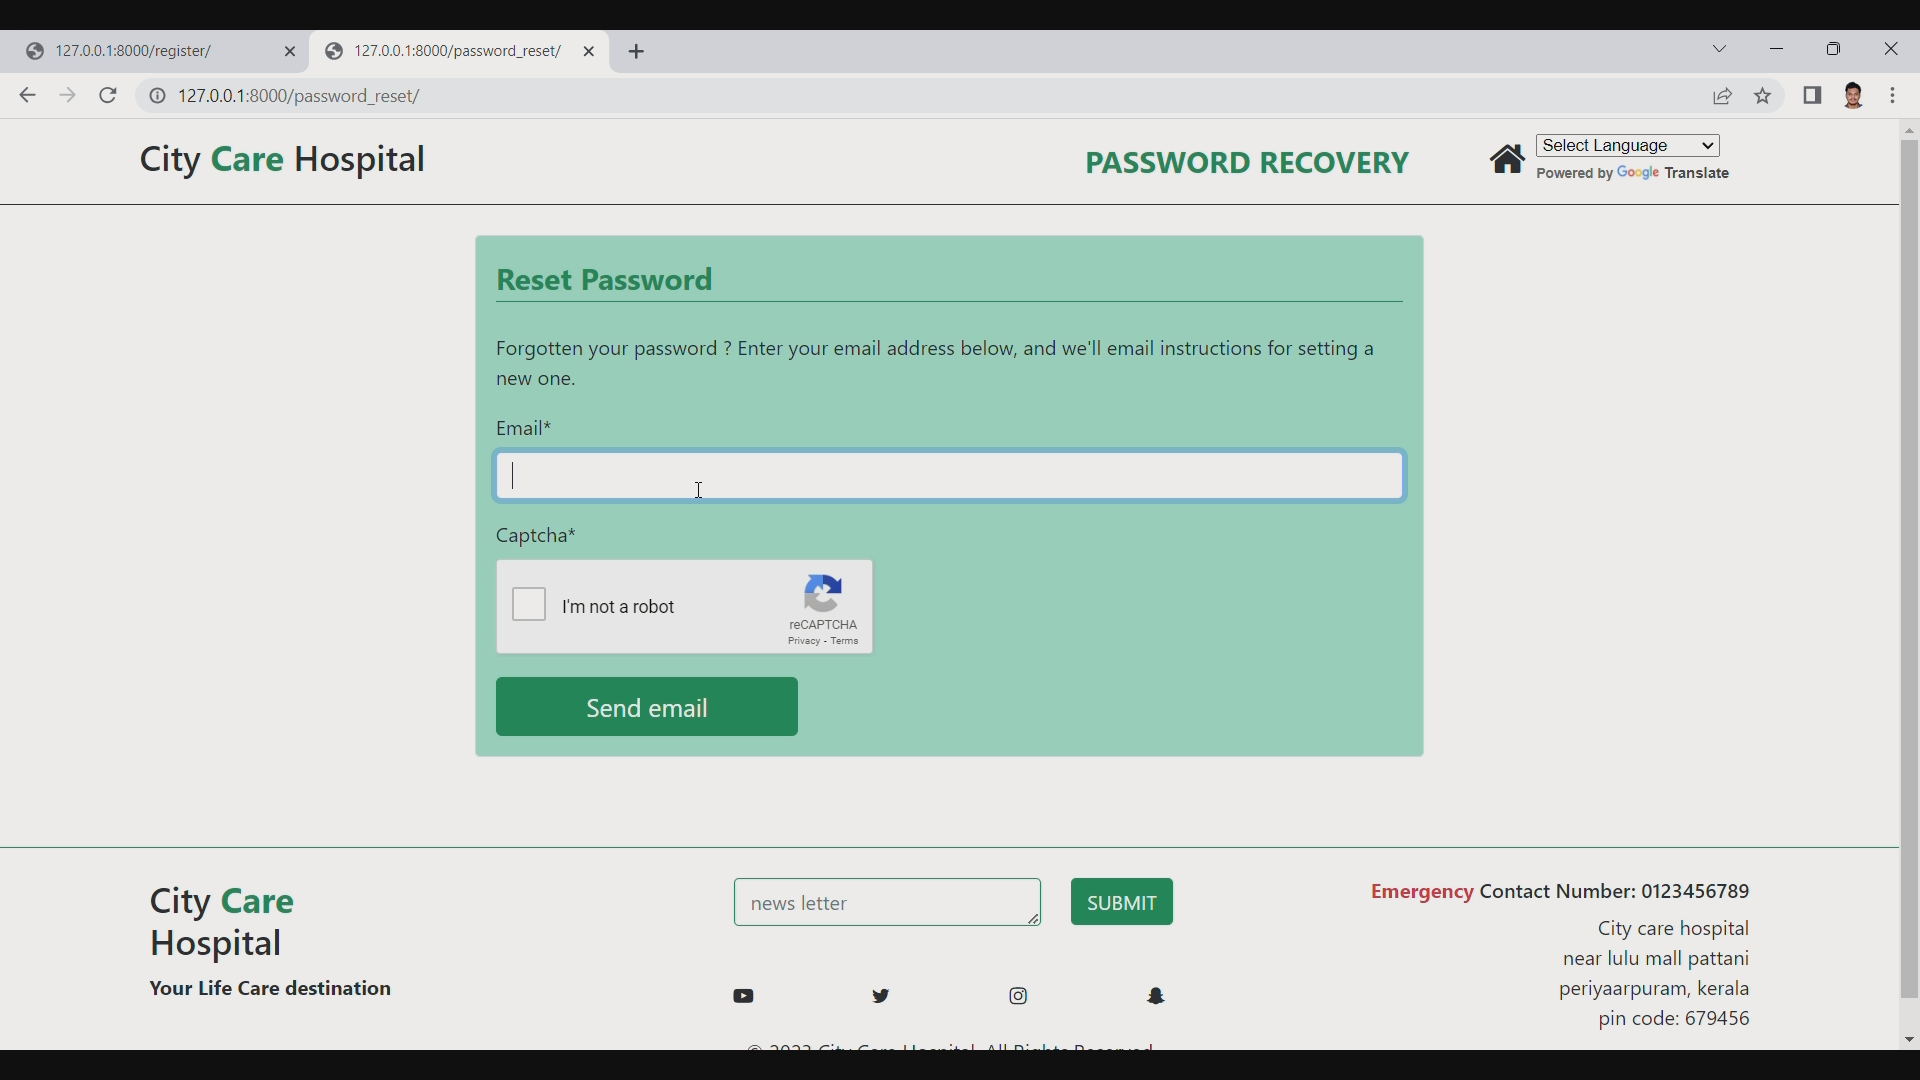Image resolution: width=1920 pixels, height=1080 pixels.
Task: Click the Instagram icon
Action: [1018, 996]
